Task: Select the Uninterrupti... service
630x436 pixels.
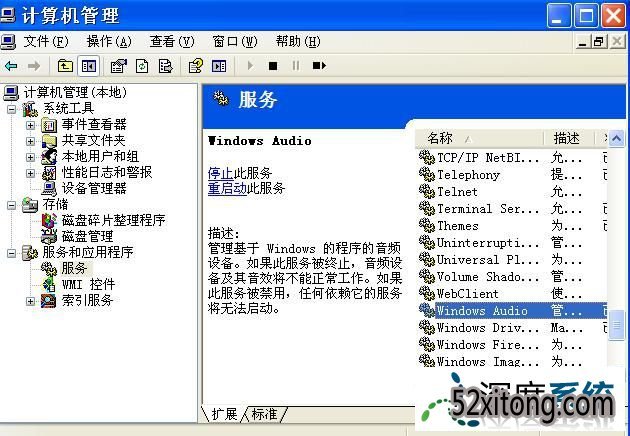Action: 512,243
